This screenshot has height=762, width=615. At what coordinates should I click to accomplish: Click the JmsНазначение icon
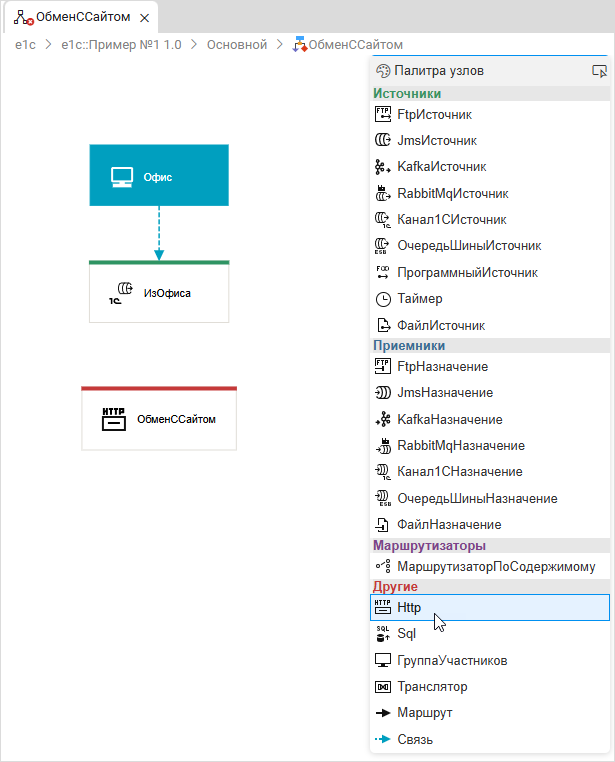[383, 392]
